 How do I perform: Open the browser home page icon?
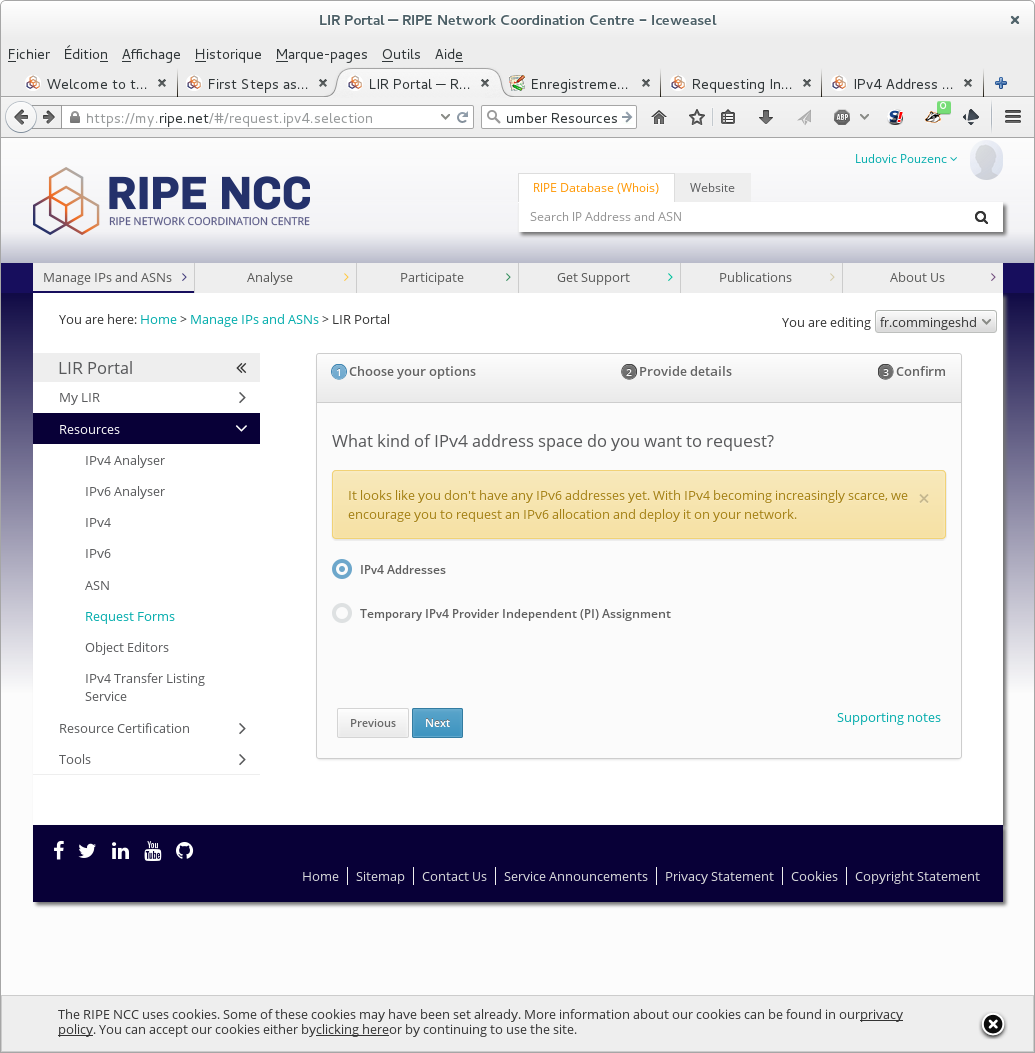pos(659,118)
